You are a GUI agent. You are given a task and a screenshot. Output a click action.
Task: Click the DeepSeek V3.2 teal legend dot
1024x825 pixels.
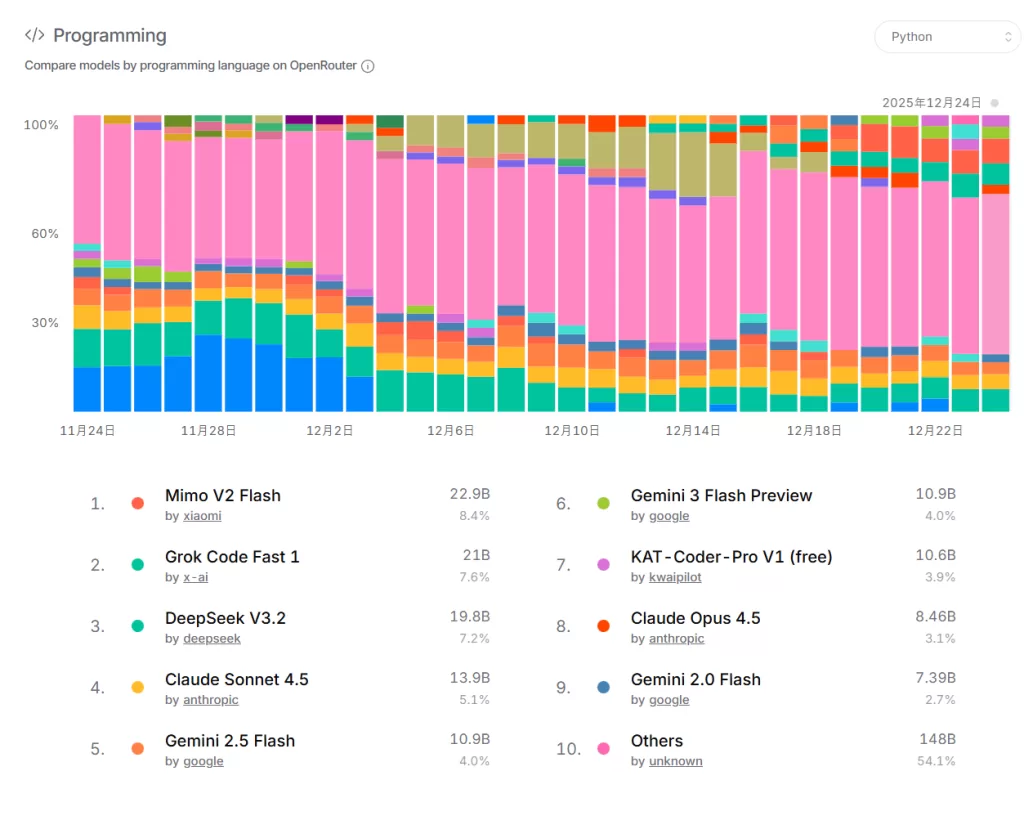[x=137, y=626]
